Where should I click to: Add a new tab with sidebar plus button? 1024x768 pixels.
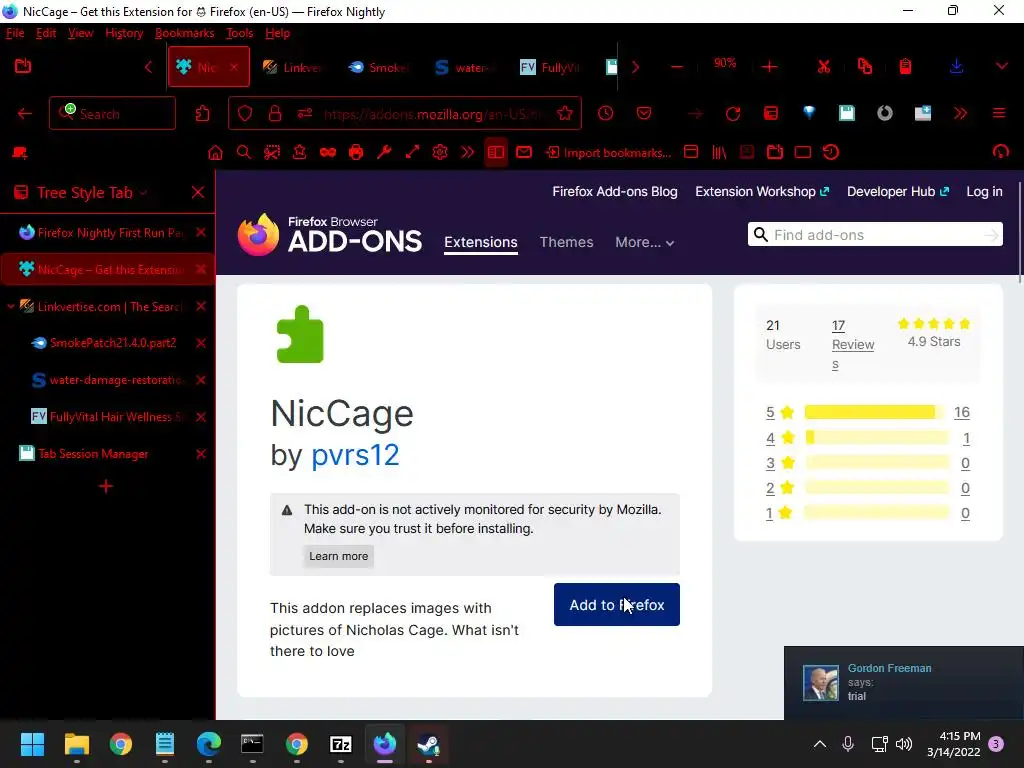tap(106, 486)
